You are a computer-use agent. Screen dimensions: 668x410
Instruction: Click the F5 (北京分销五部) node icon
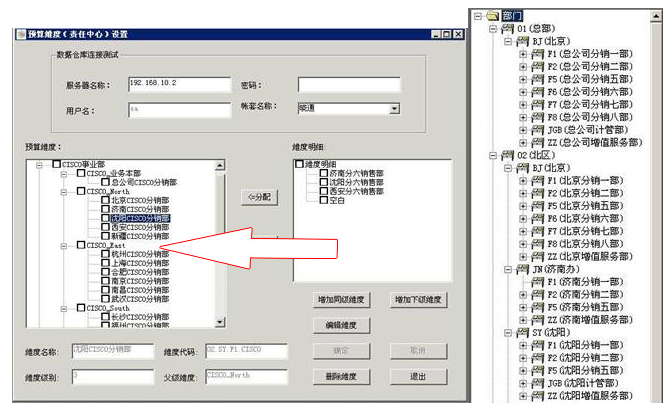click(x=538, y=206)
